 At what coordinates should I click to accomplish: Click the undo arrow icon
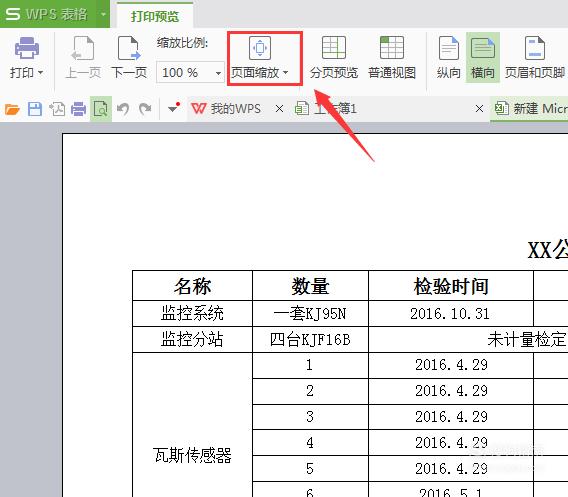click(x=123, y=109)
